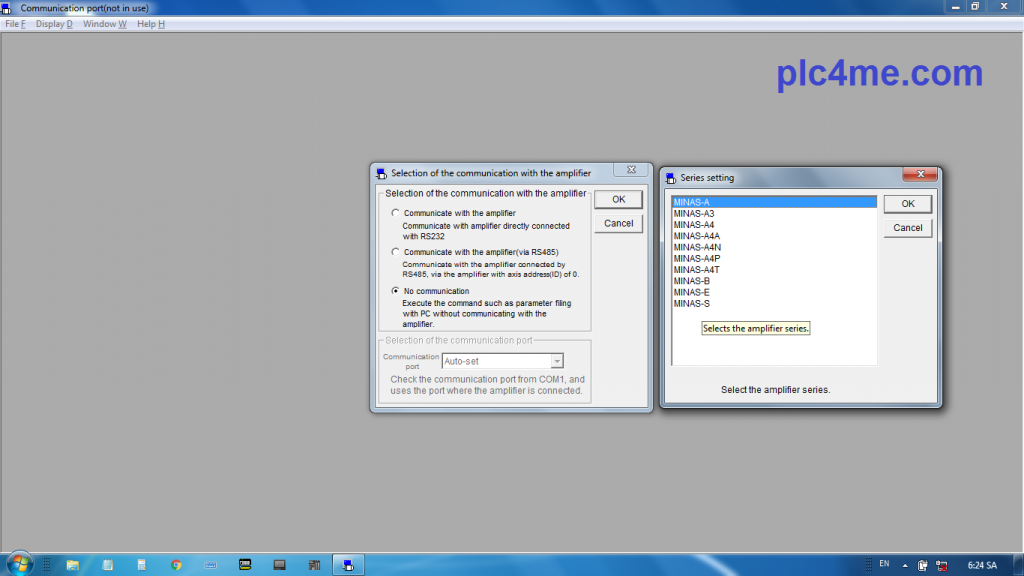The image size is (1024, 576).
Task: Open the Display menu
Action: 54,24
